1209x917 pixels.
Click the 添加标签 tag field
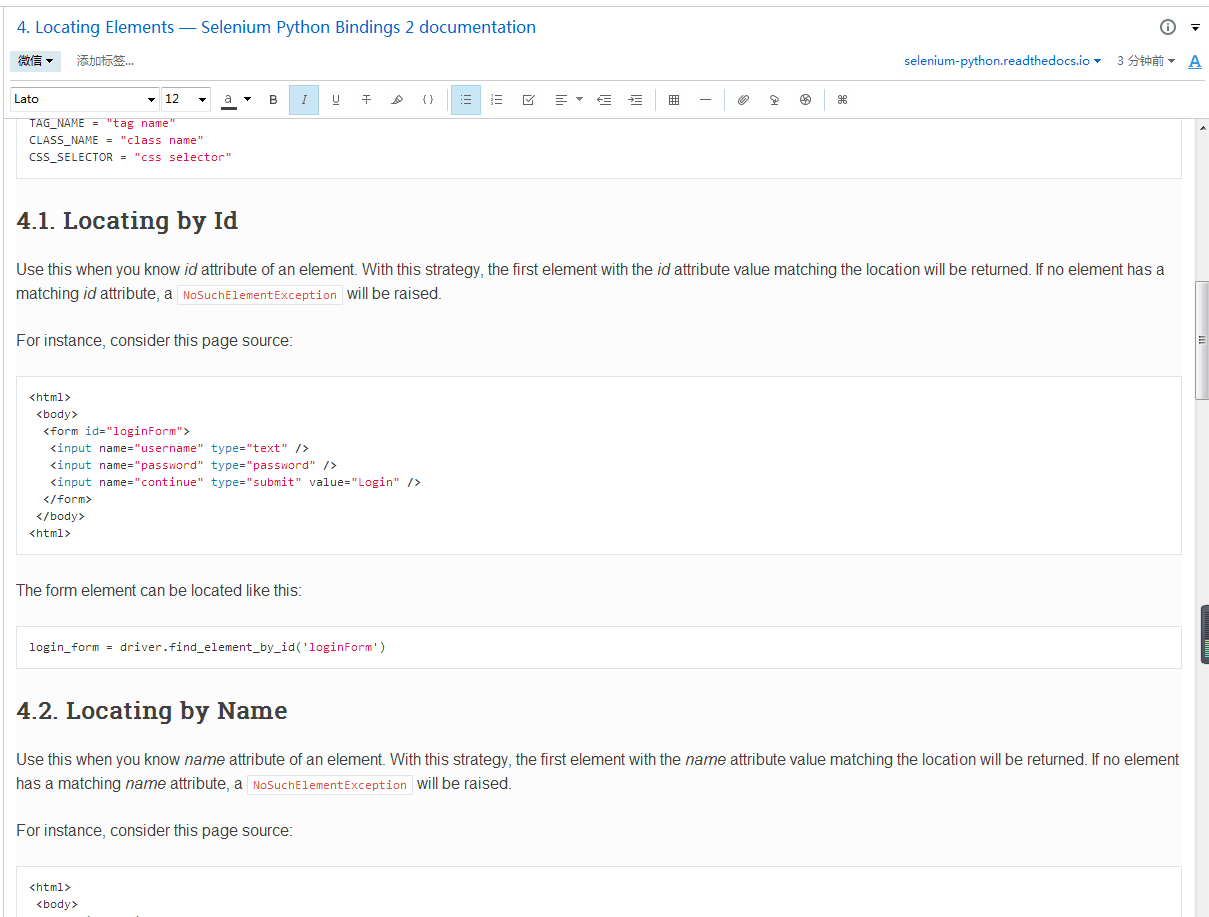click(x=105, y=61)
